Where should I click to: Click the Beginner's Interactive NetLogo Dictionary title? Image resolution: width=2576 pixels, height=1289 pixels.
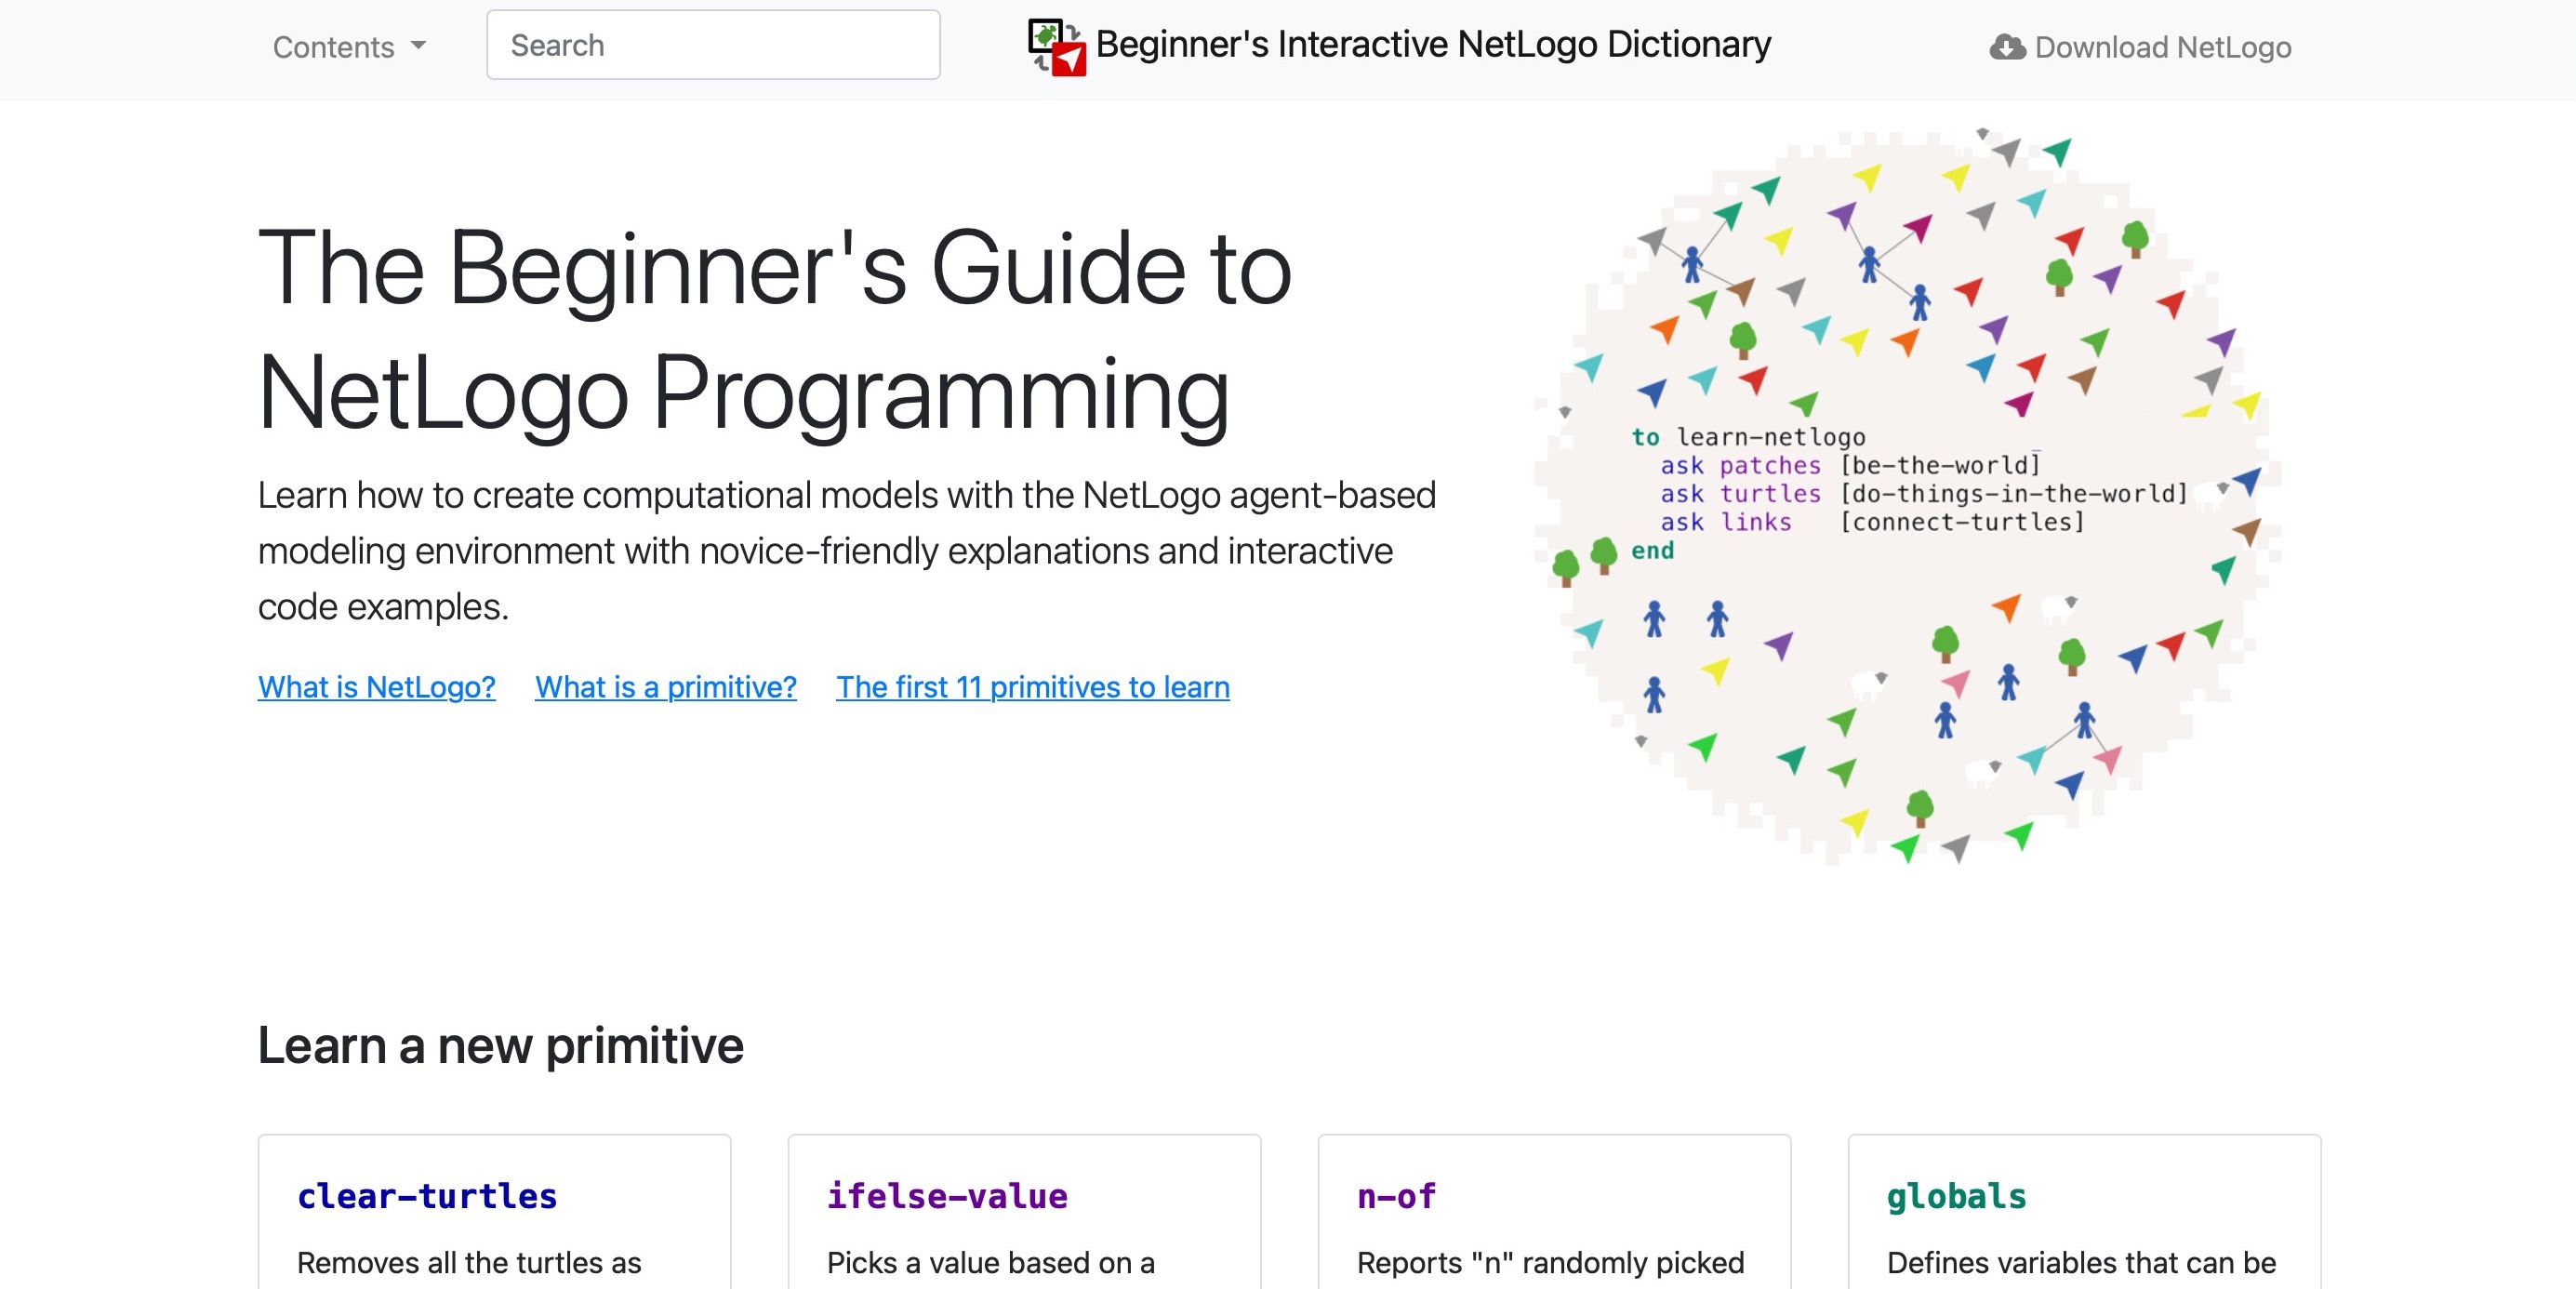1432,45
